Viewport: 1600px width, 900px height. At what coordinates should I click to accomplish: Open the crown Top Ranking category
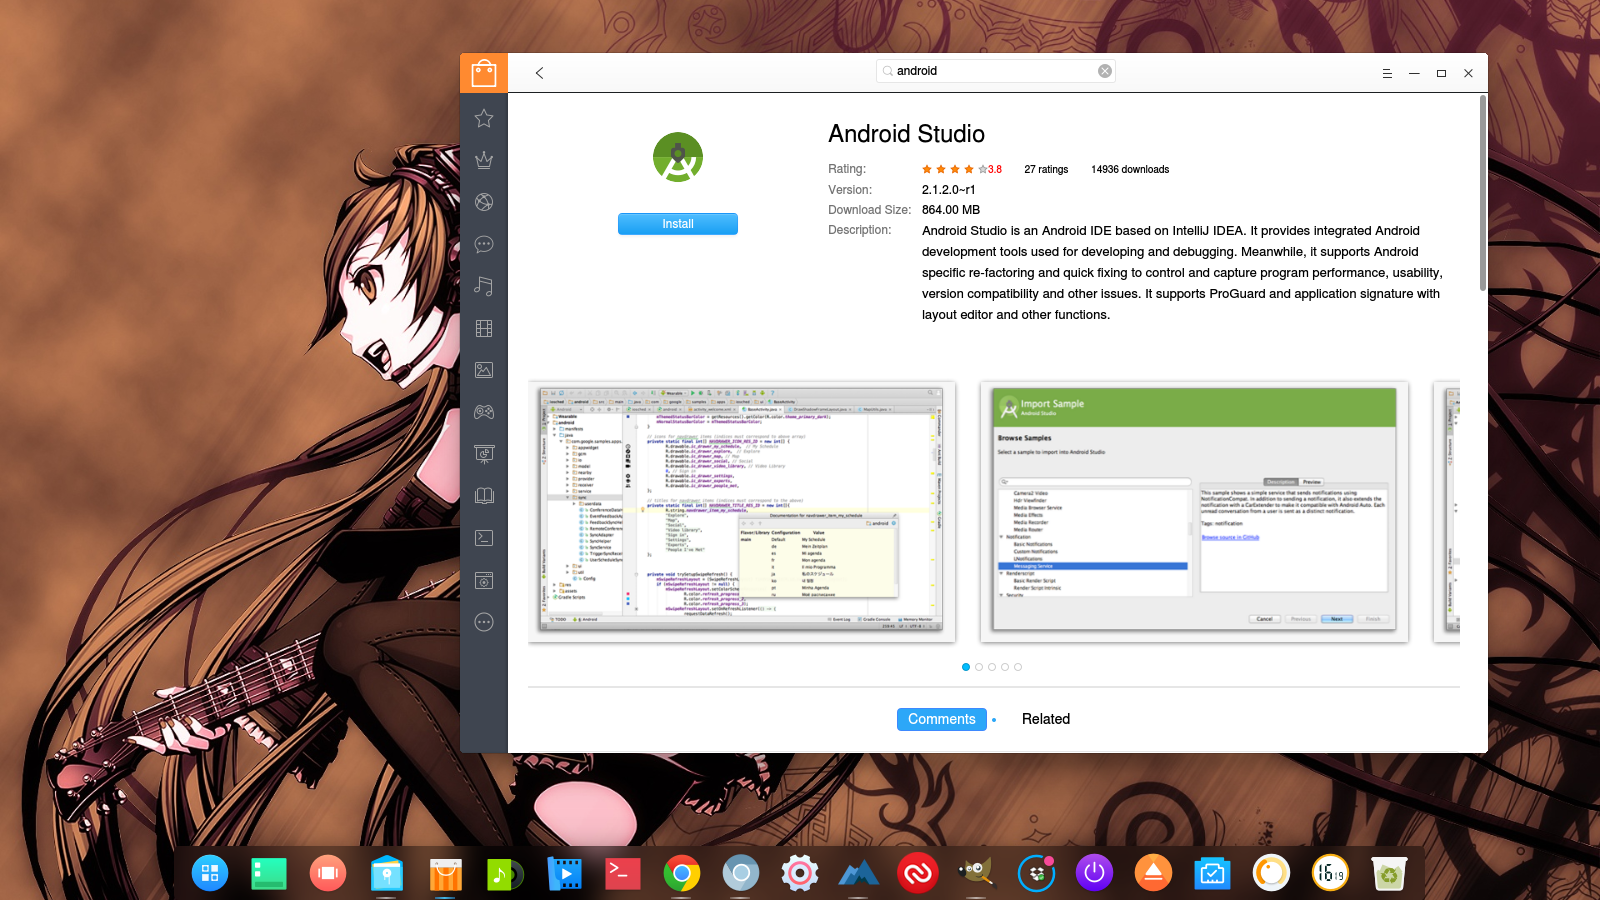pyautogui.click(x=484, y=160)
